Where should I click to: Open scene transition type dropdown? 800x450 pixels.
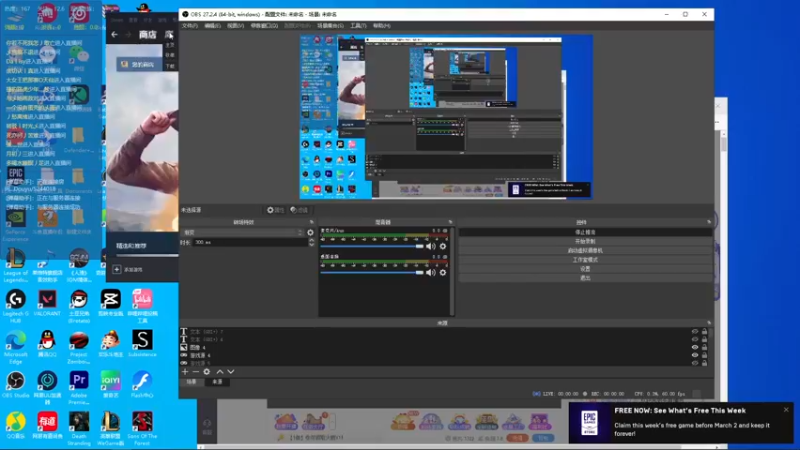pyautogui.click(x=243, y=233)
